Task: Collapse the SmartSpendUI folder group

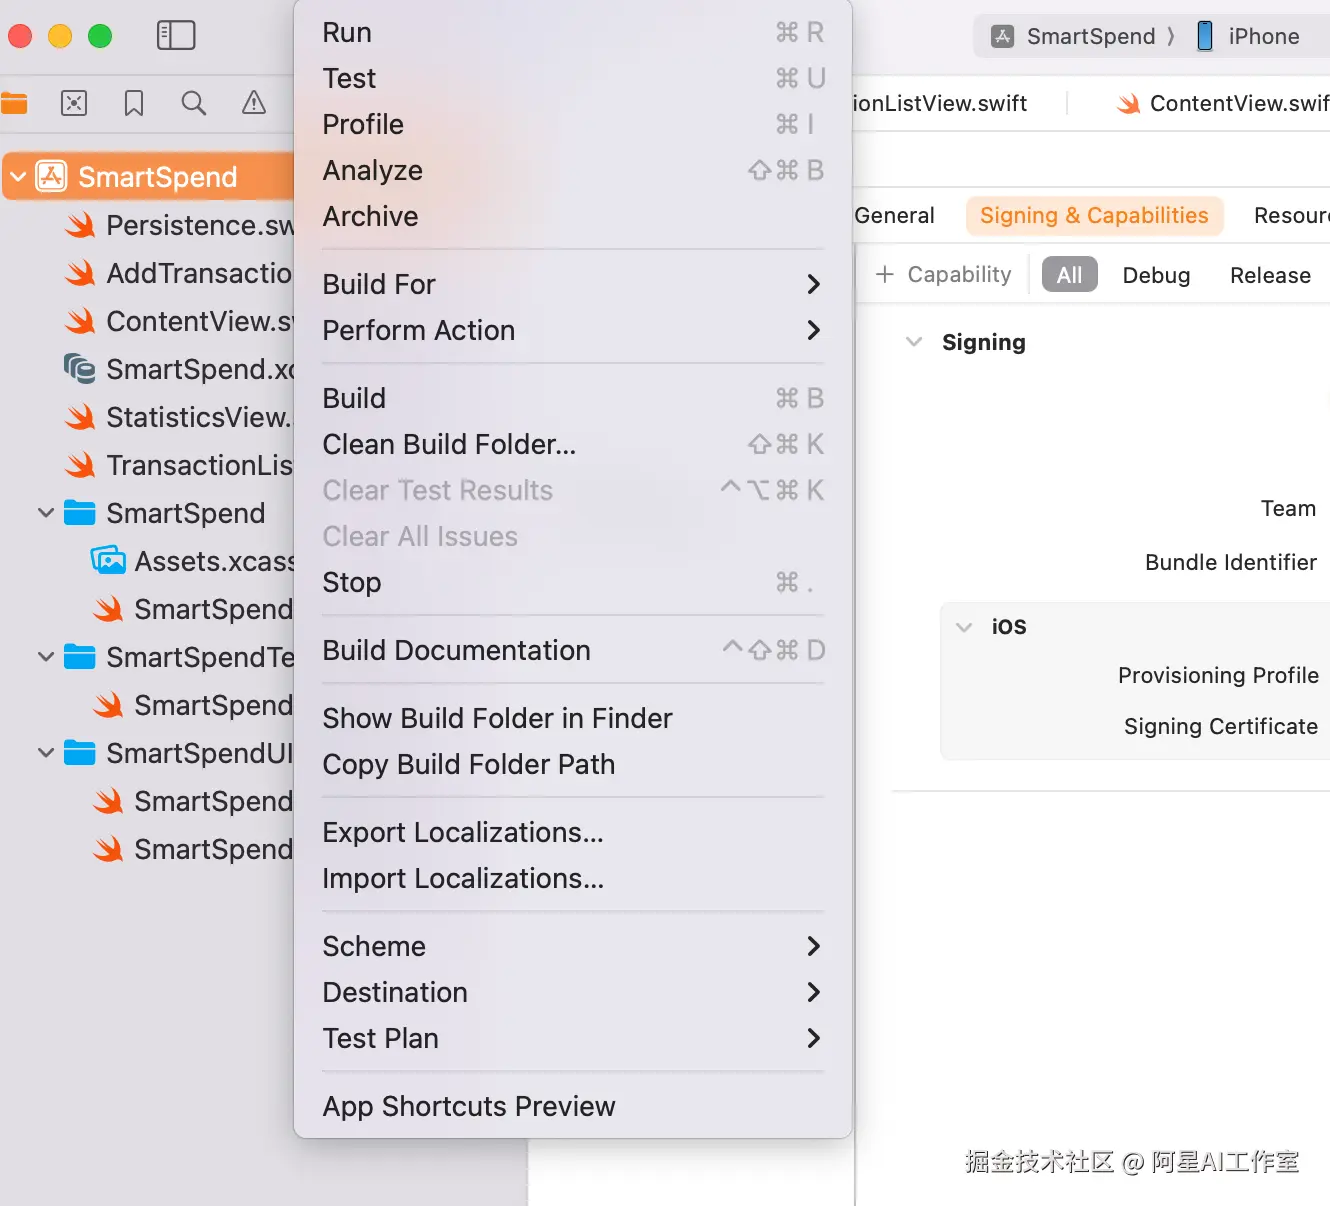Action: point(46,753)
